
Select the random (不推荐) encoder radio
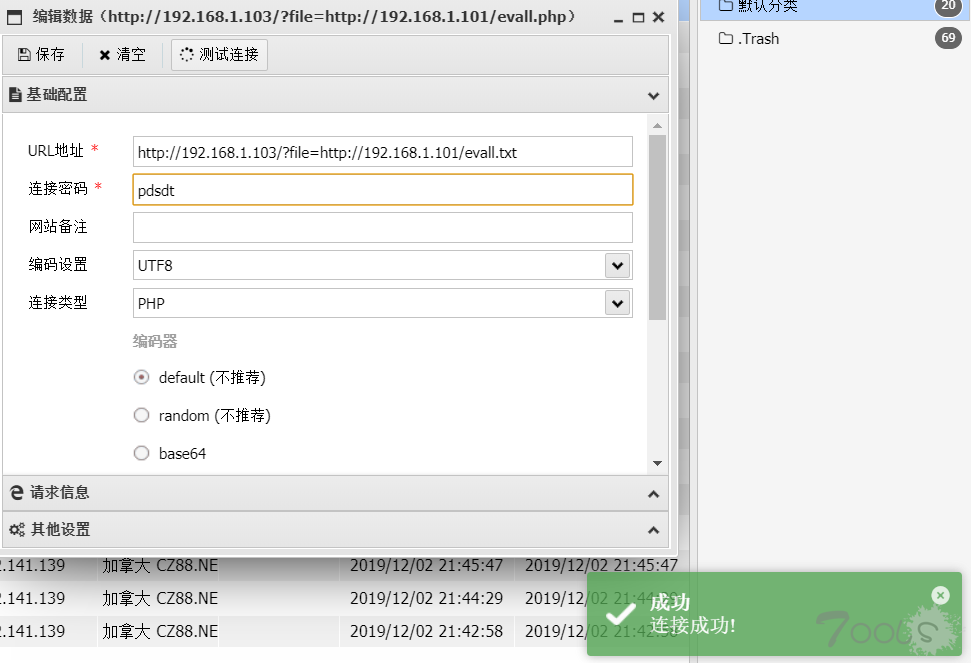141,415
